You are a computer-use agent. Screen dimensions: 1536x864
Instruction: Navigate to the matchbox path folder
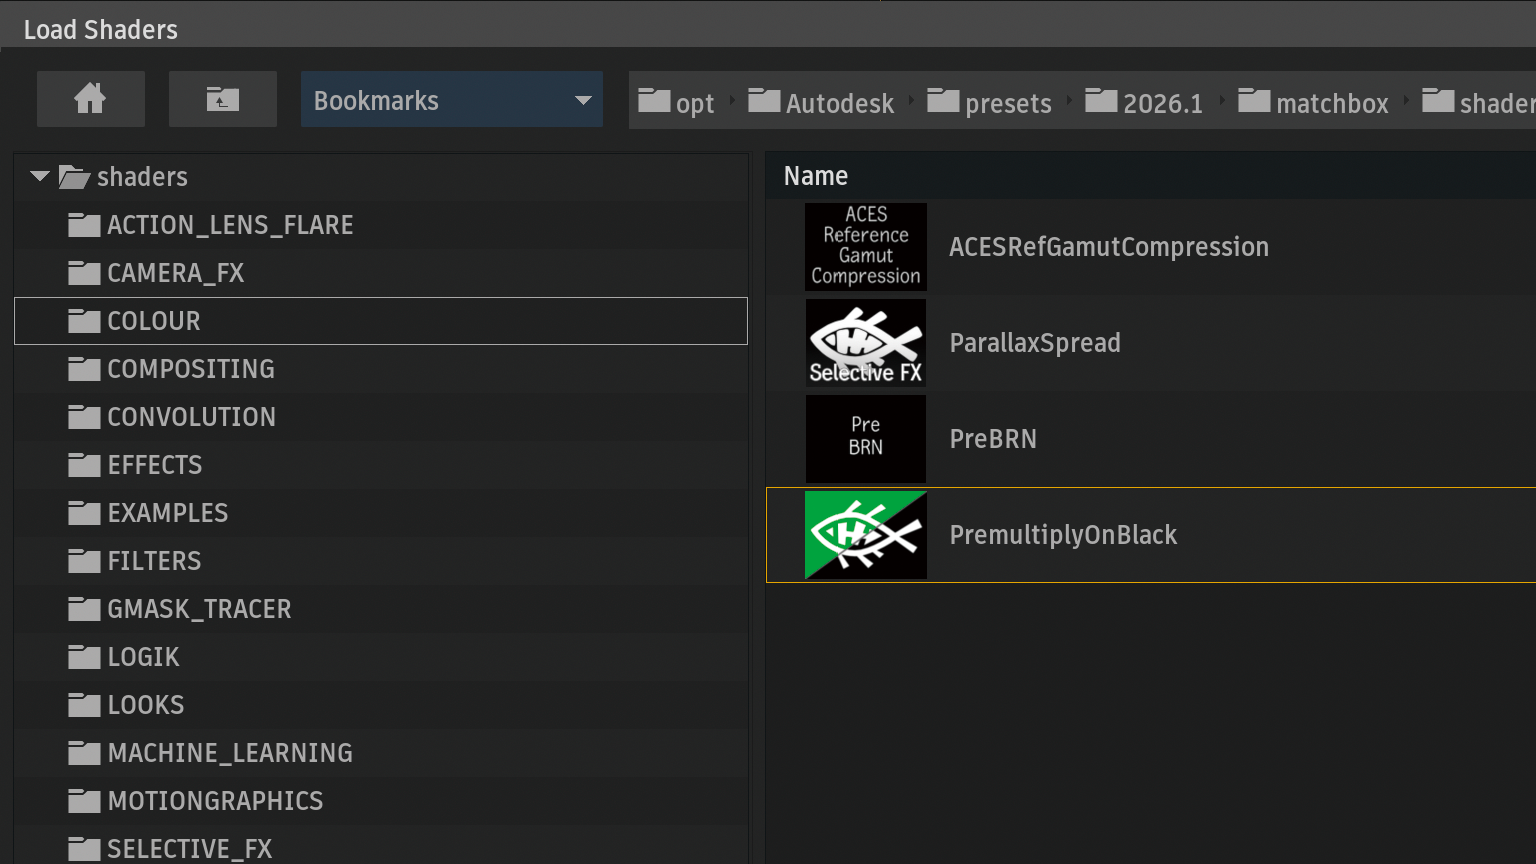coord(1314,103)
